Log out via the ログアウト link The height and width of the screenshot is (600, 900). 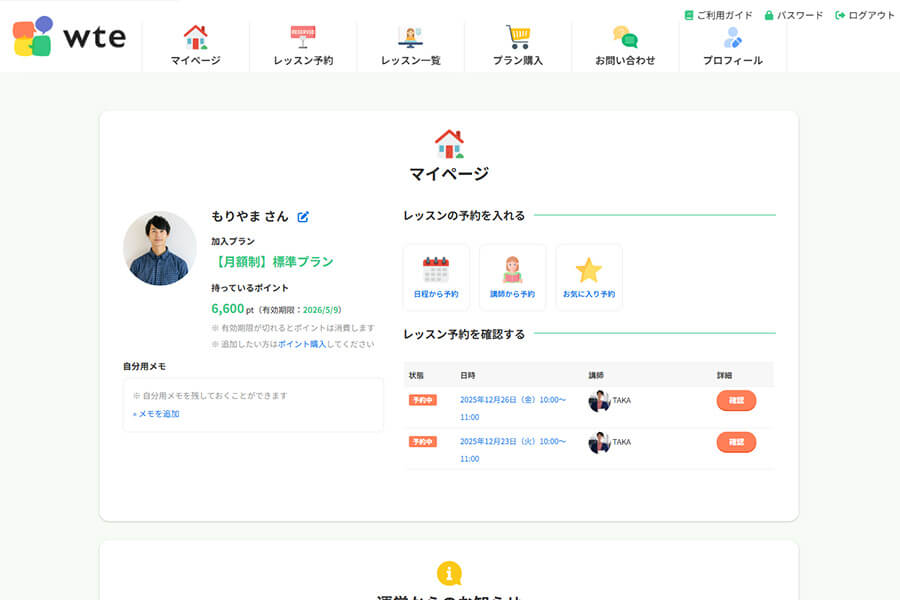864,15
